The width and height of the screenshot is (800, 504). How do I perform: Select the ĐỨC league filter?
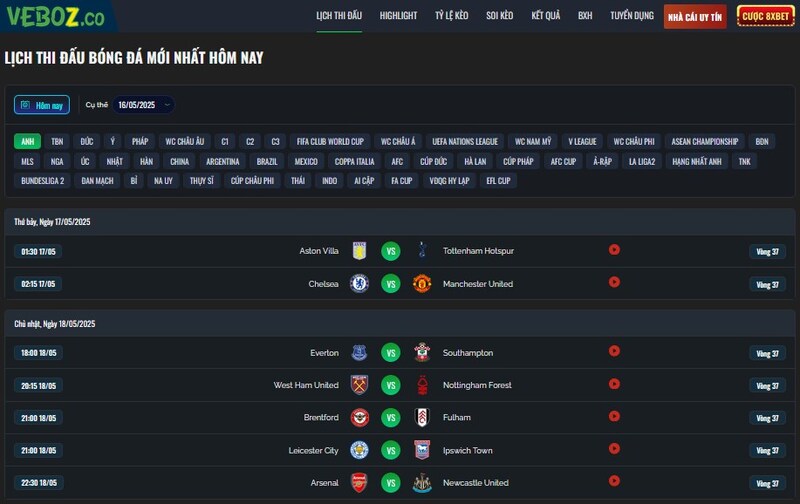(87, 141)
